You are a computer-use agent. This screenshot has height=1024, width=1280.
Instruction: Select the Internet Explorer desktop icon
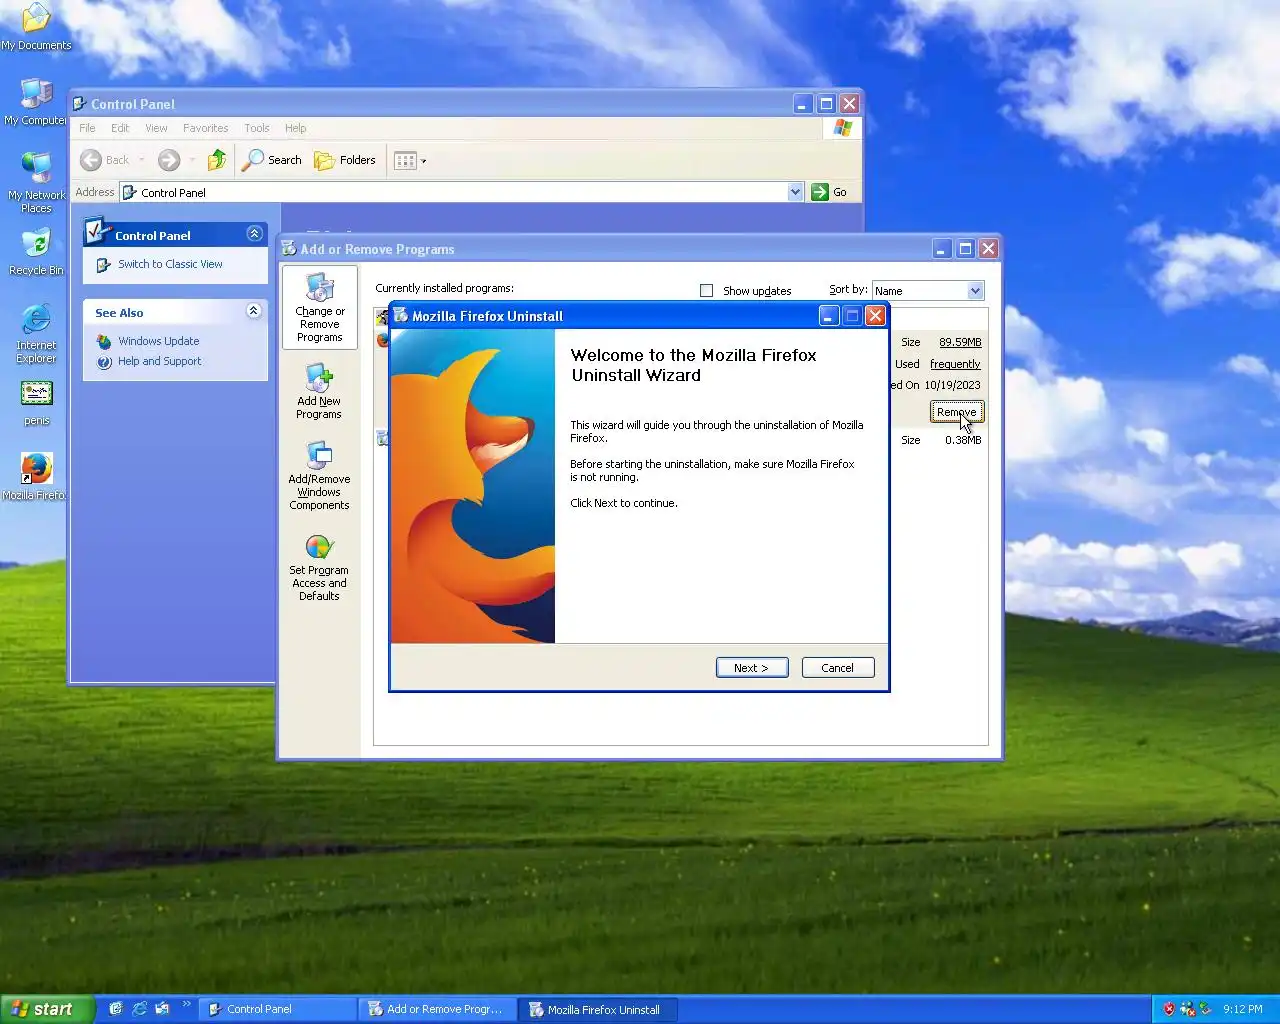(x=36, y=334)
